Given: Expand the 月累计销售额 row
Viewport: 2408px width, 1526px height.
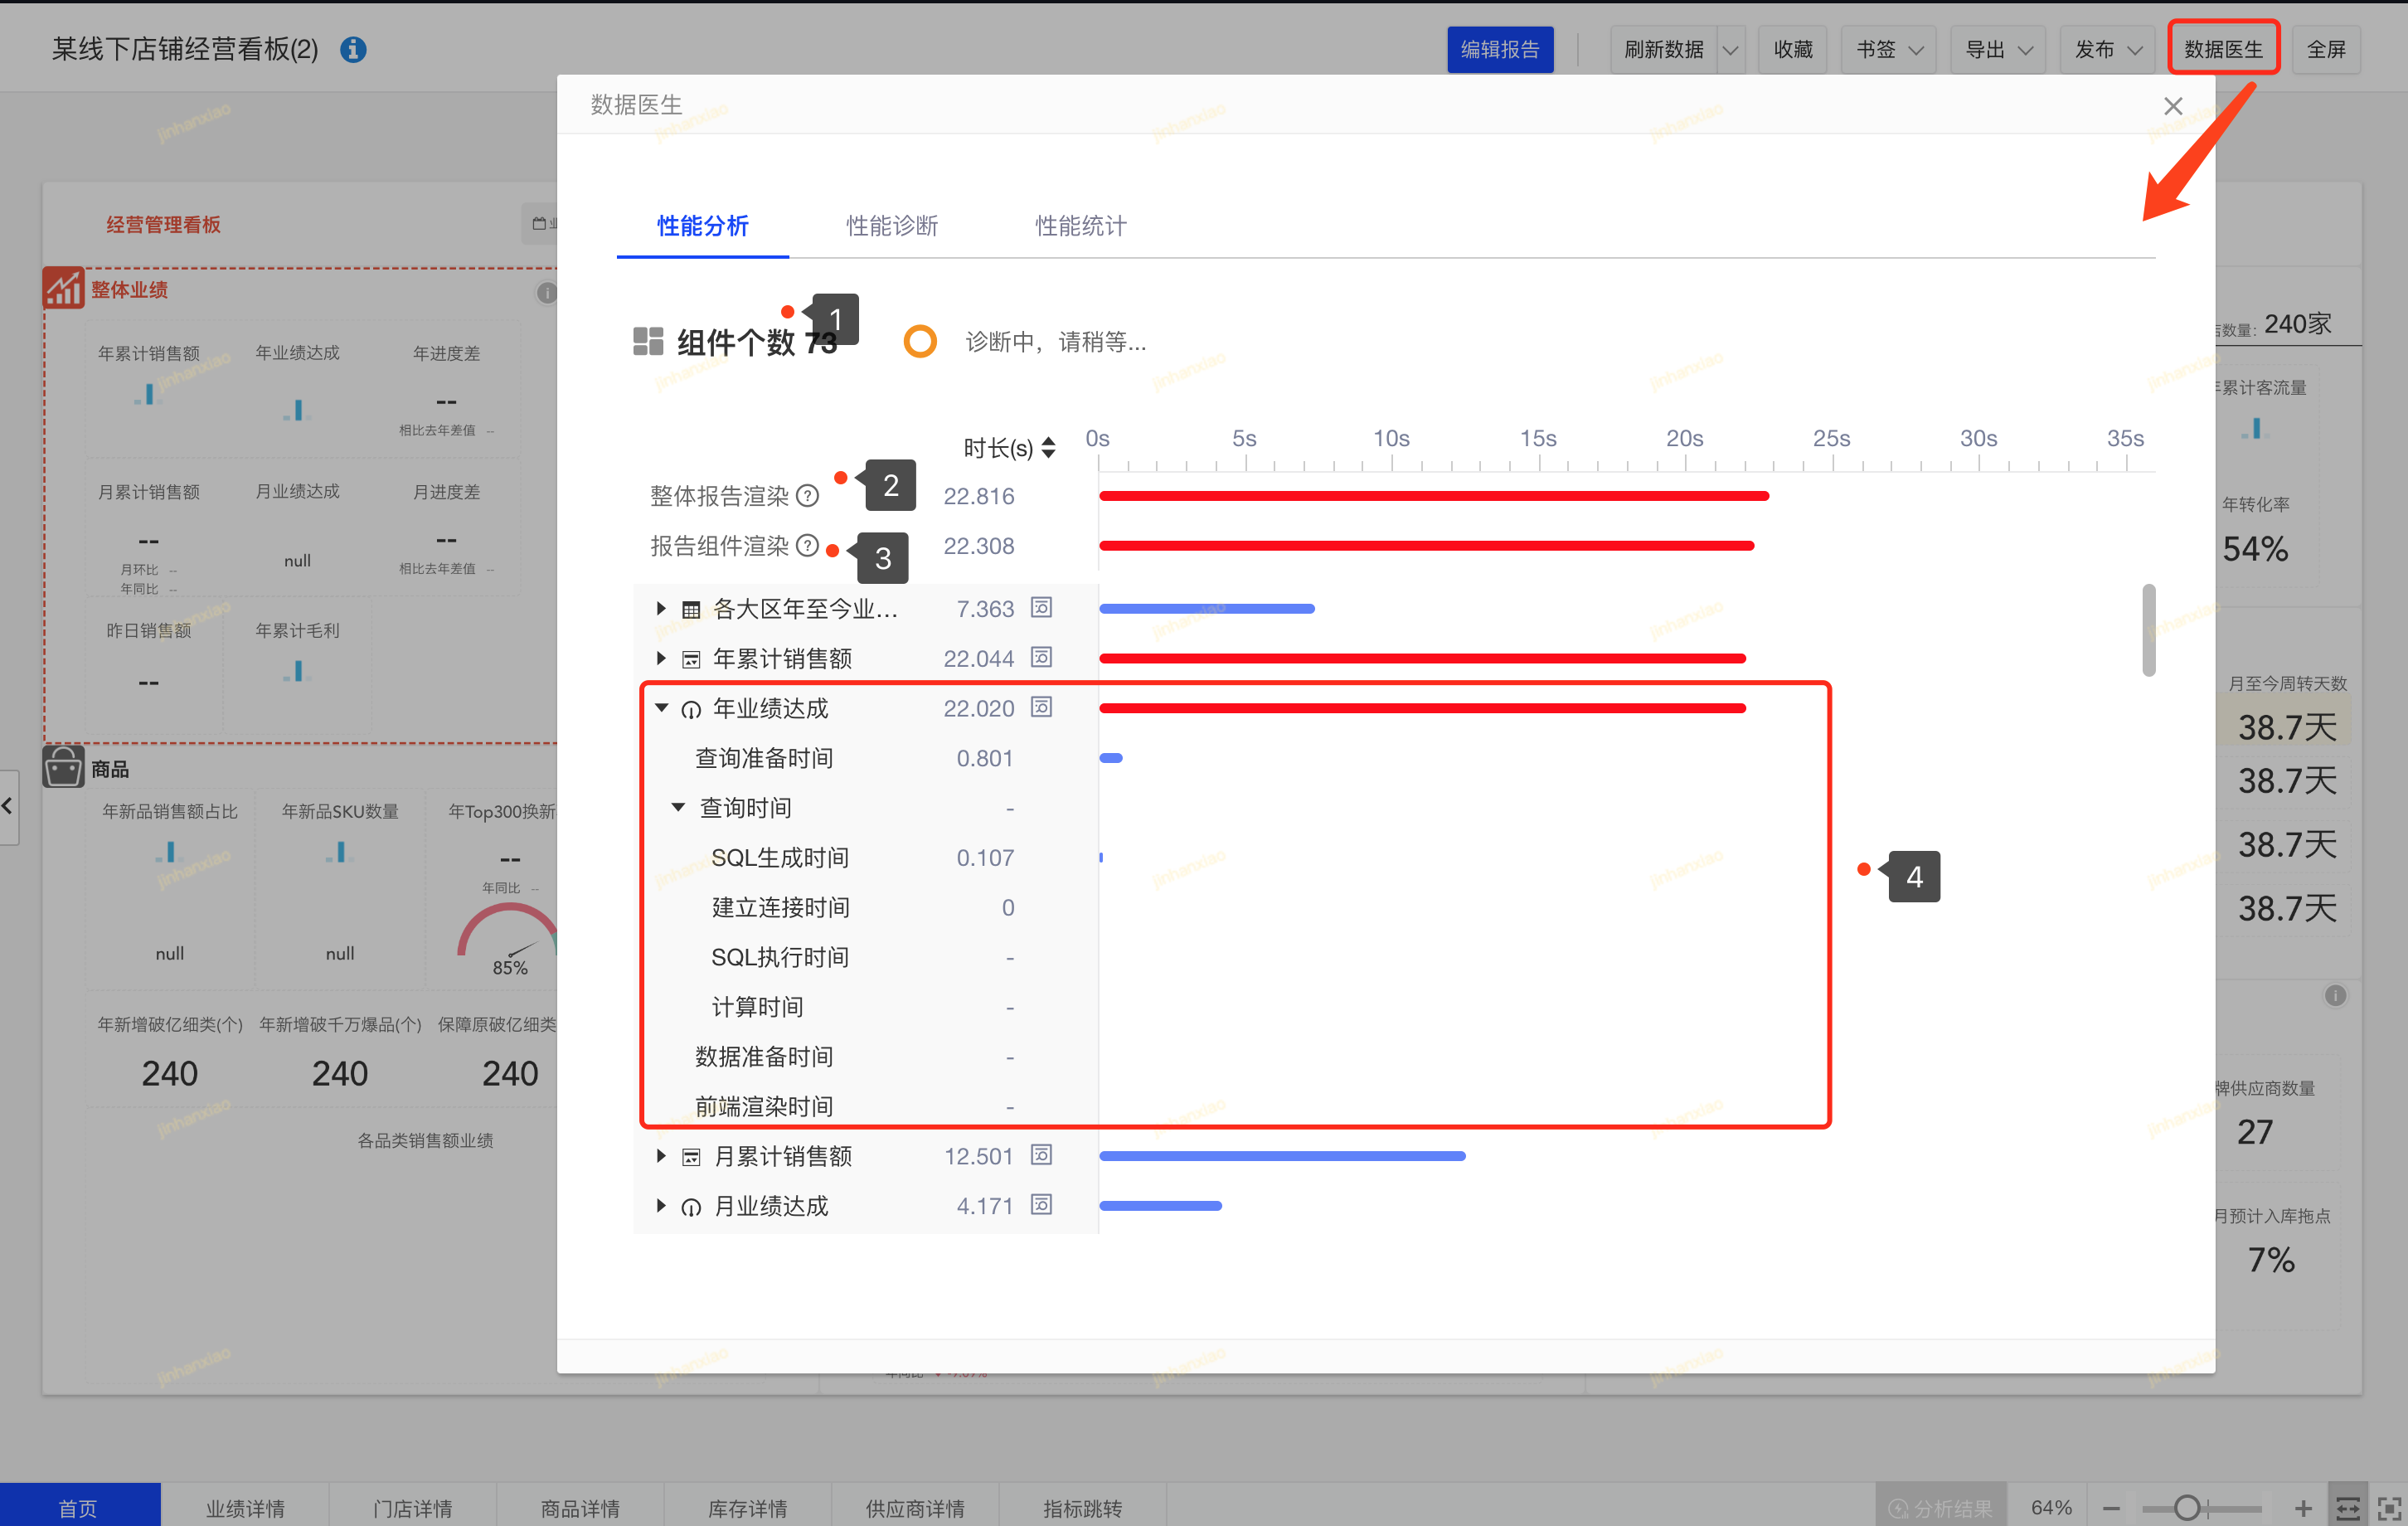Looking at the screenshot, I should [661, 1156].
